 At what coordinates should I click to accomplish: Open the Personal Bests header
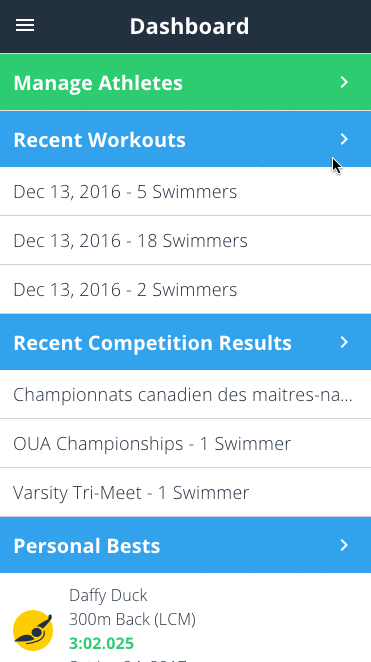pyautogui.click(x=185, y=545)
